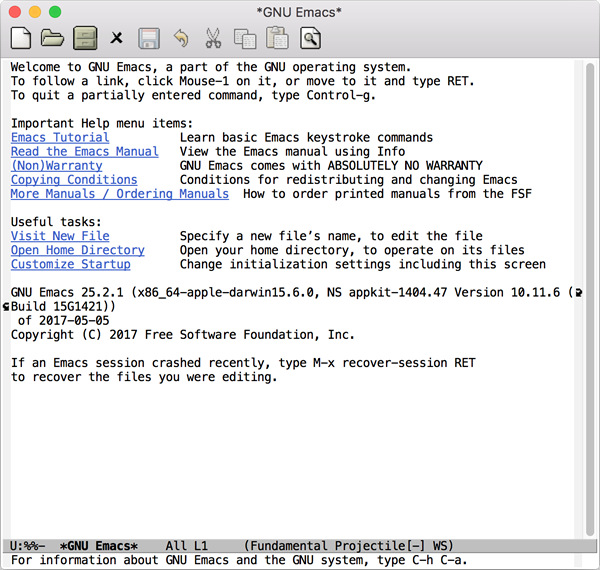Screen dimensions: 600x570
Task: Click the U:%%- status in mode line
Action: [28, 546]
